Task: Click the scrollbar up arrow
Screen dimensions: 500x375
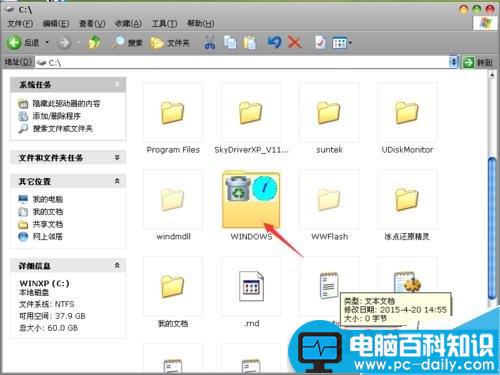Action: (492, 75)
